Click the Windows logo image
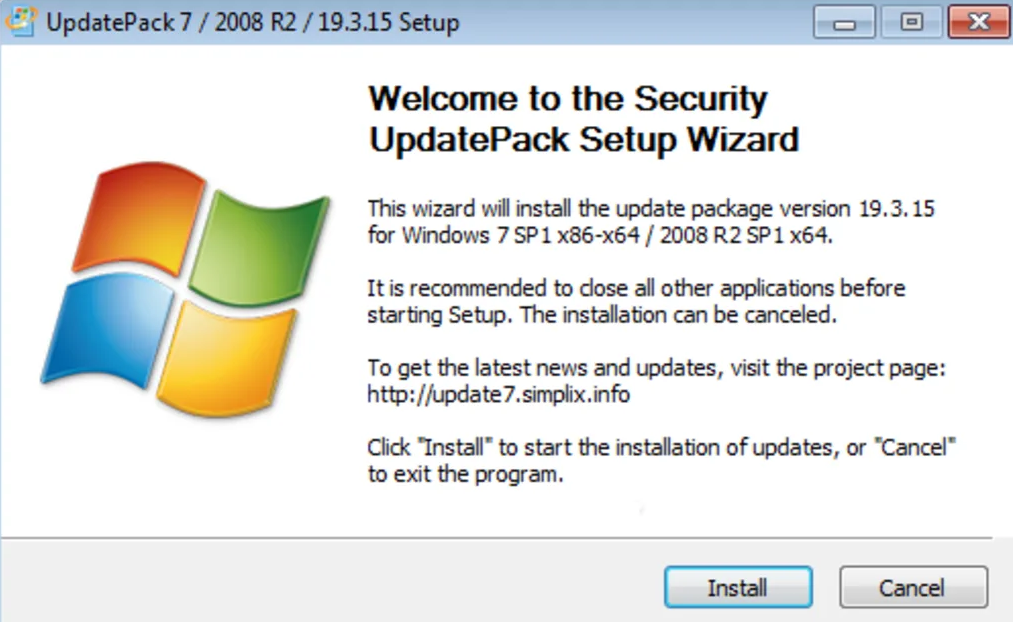Image resolution: width=1013 pixels, height=622 pixels. 185,288
